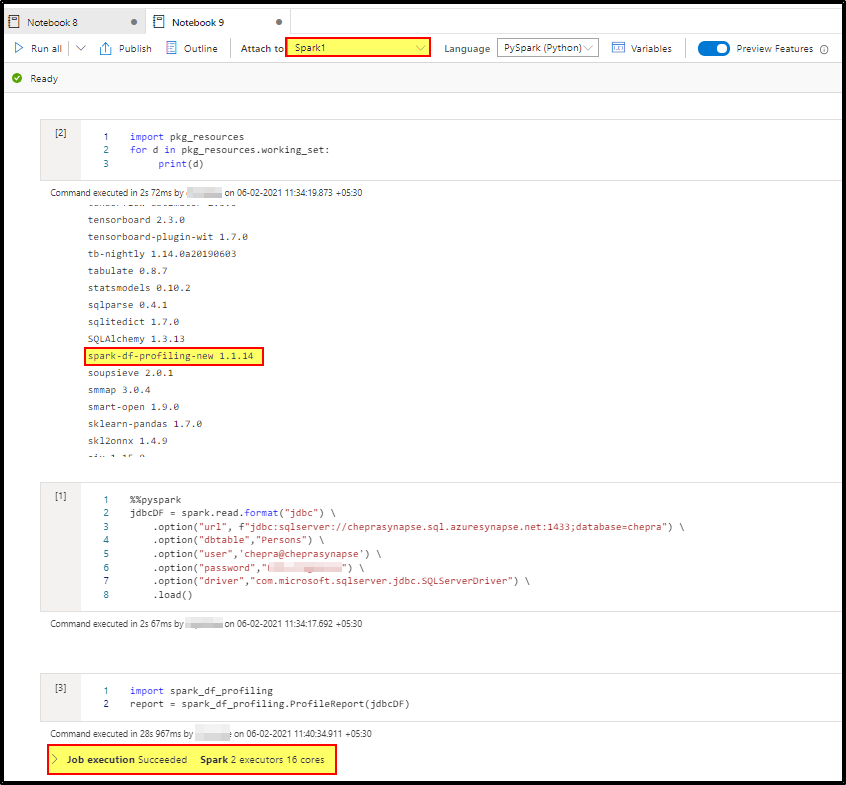Image resolution: width=846 pixels, height=785 pixels.
Task: Click the ProfileReport(jdbcDF) code line
Action: pos(270,704)
